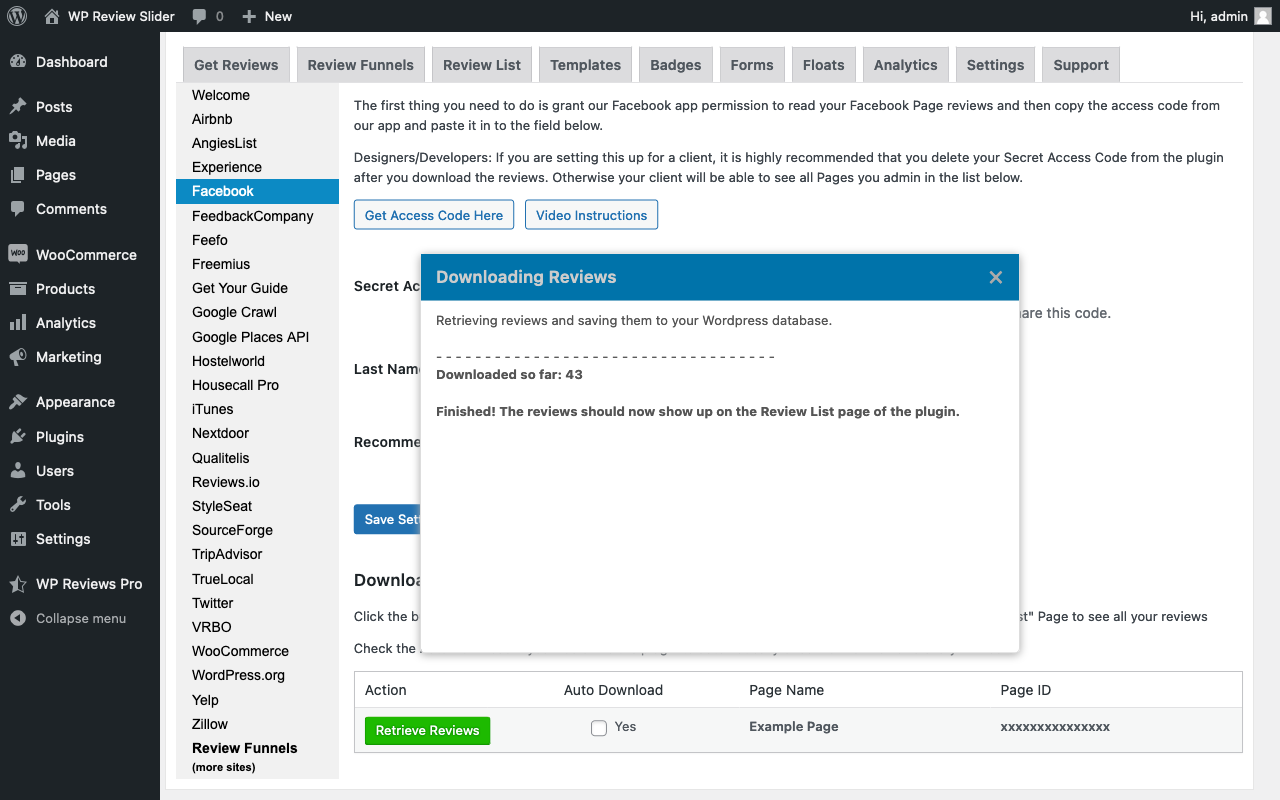Open the plugin Settings tab

995,65
